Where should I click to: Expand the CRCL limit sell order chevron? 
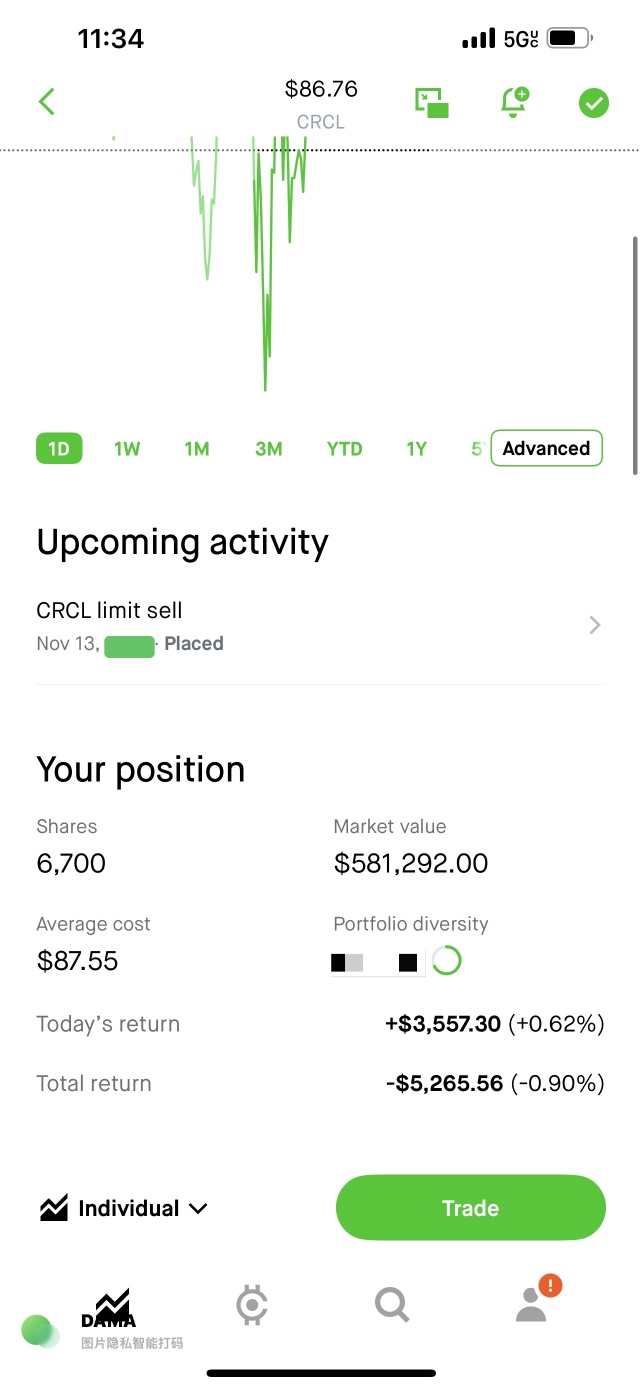tap(595, 626)
